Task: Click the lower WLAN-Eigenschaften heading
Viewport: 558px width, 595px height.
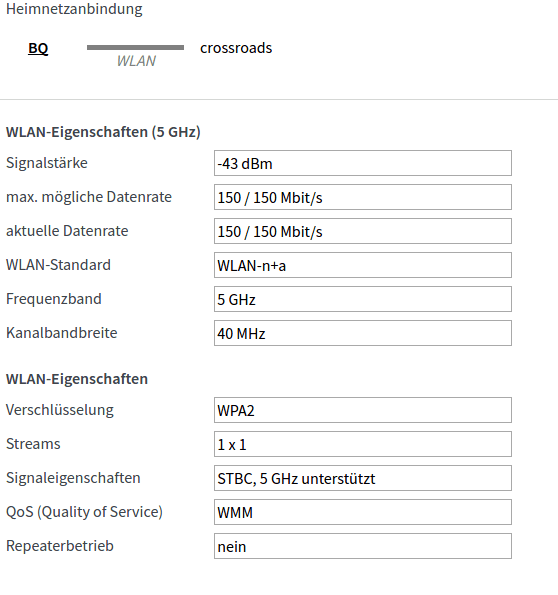Action: pos(77,379)
